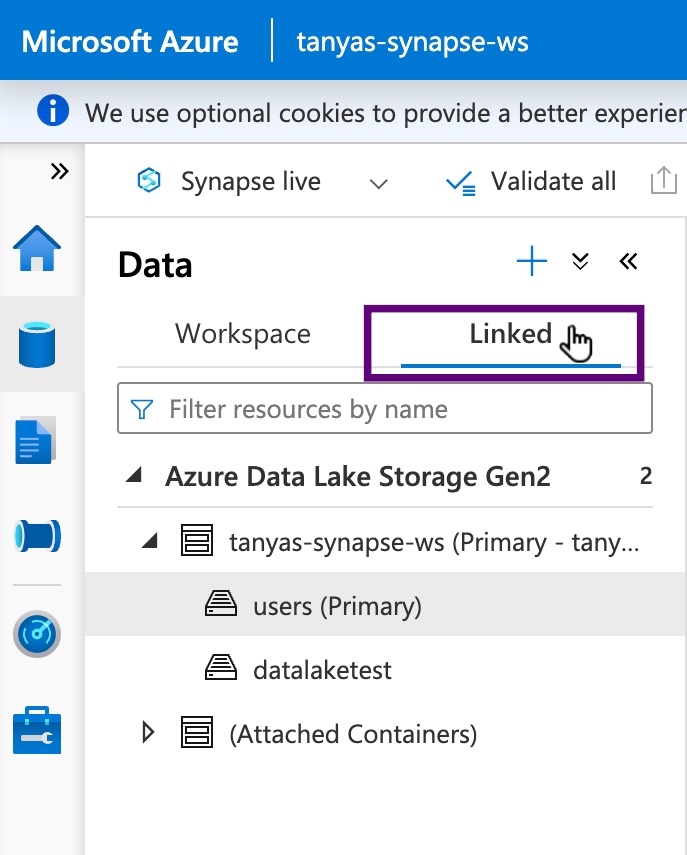
Task: Click the tanyas-synapse-ws storage account icon
Action: [x=197, y=540]
